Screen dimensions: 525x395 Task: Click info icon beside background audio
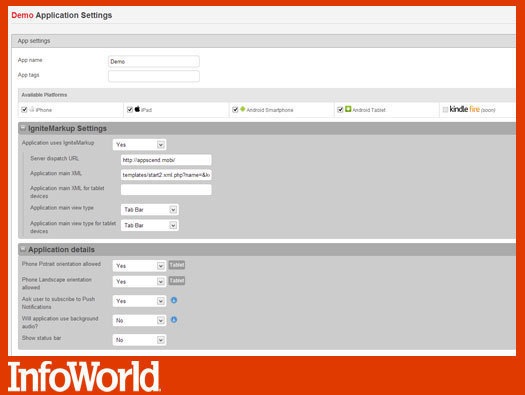click(x=174, y=320)
